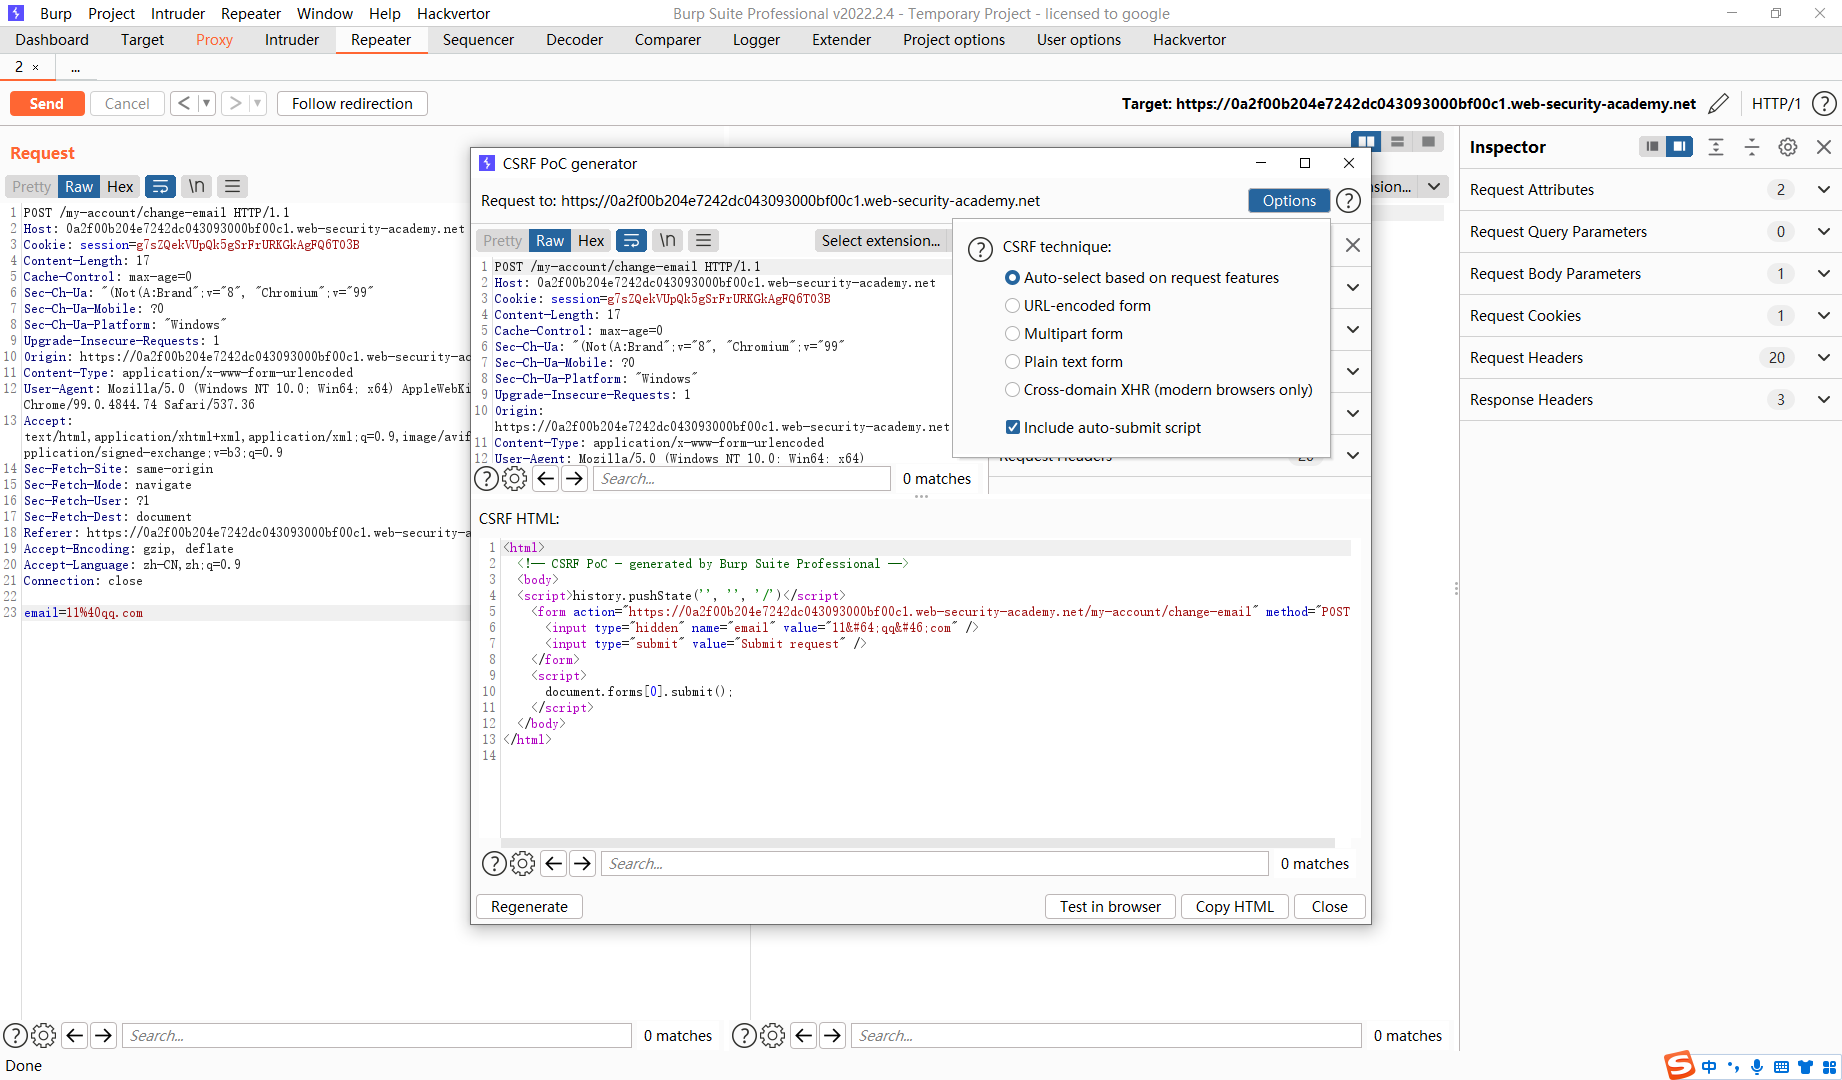Screen dimensions: 1842x1080
Task: Click Test in browser button
Action: tap(1111, 906)
